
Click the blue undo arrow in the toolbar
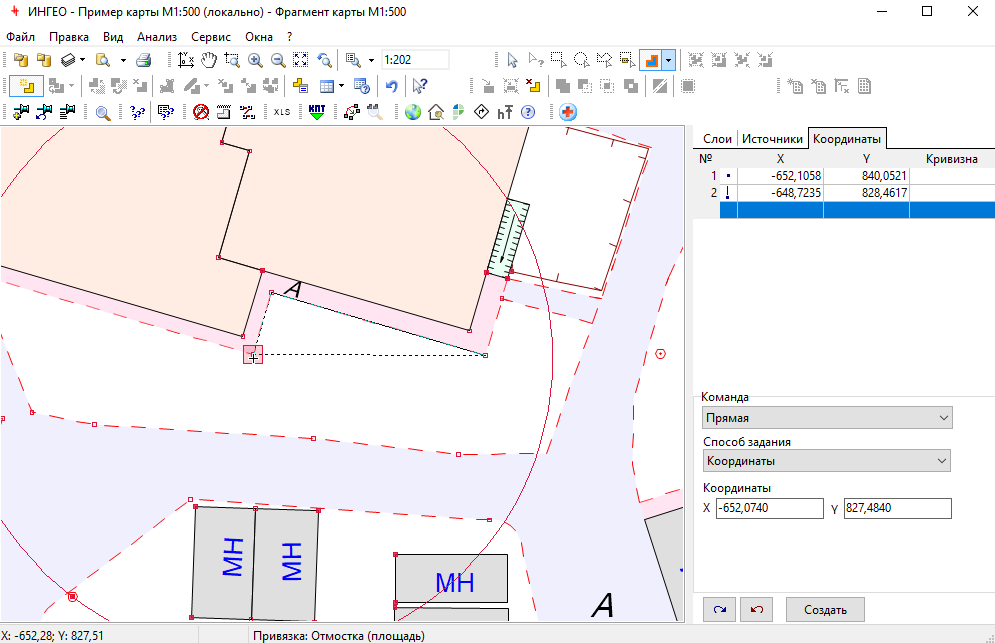click(x=392, y=86)
